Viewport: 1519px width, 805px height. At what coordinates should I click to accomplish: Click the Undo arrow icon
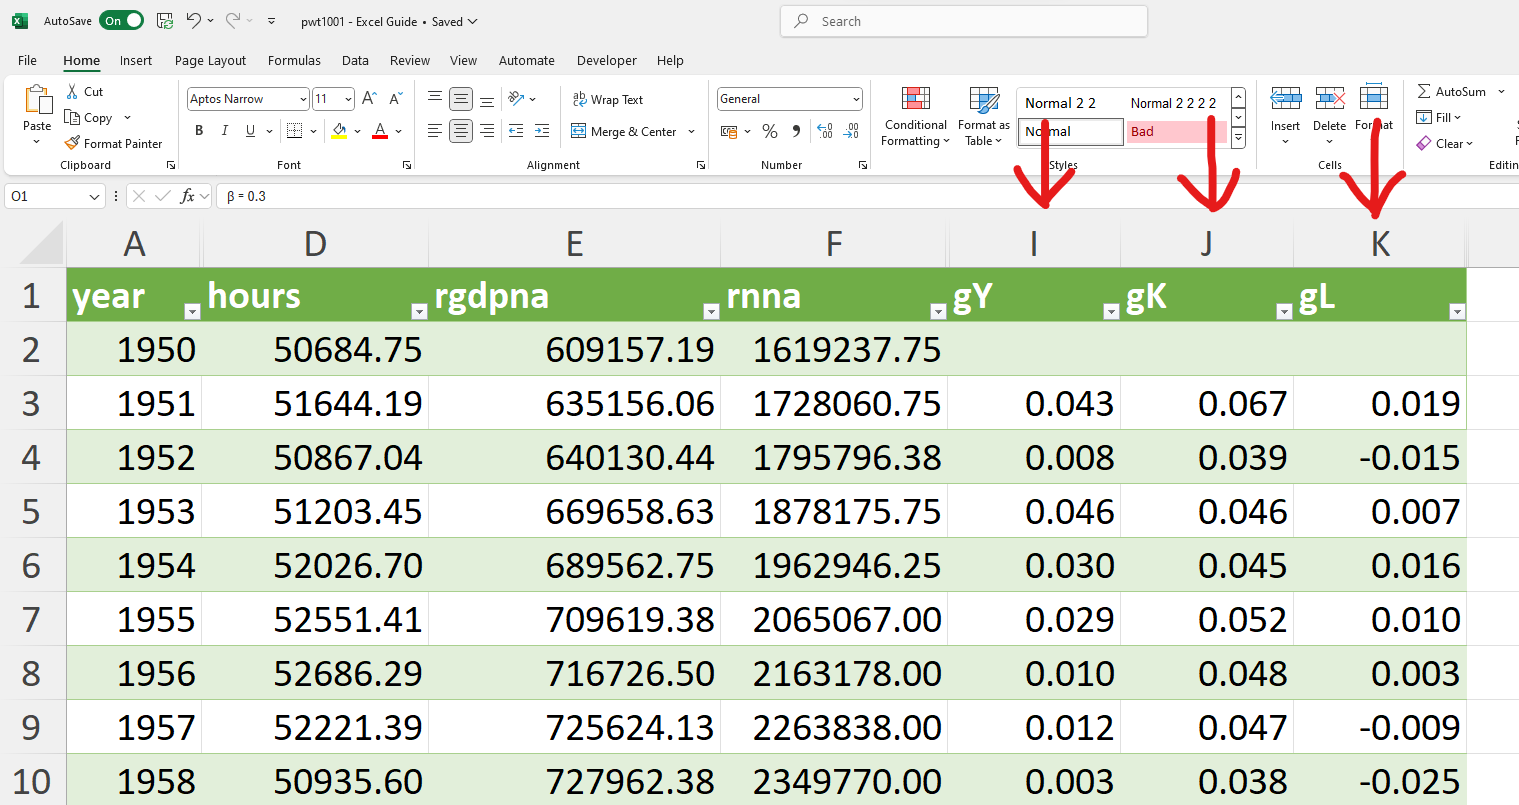click(x=194, y=21)
